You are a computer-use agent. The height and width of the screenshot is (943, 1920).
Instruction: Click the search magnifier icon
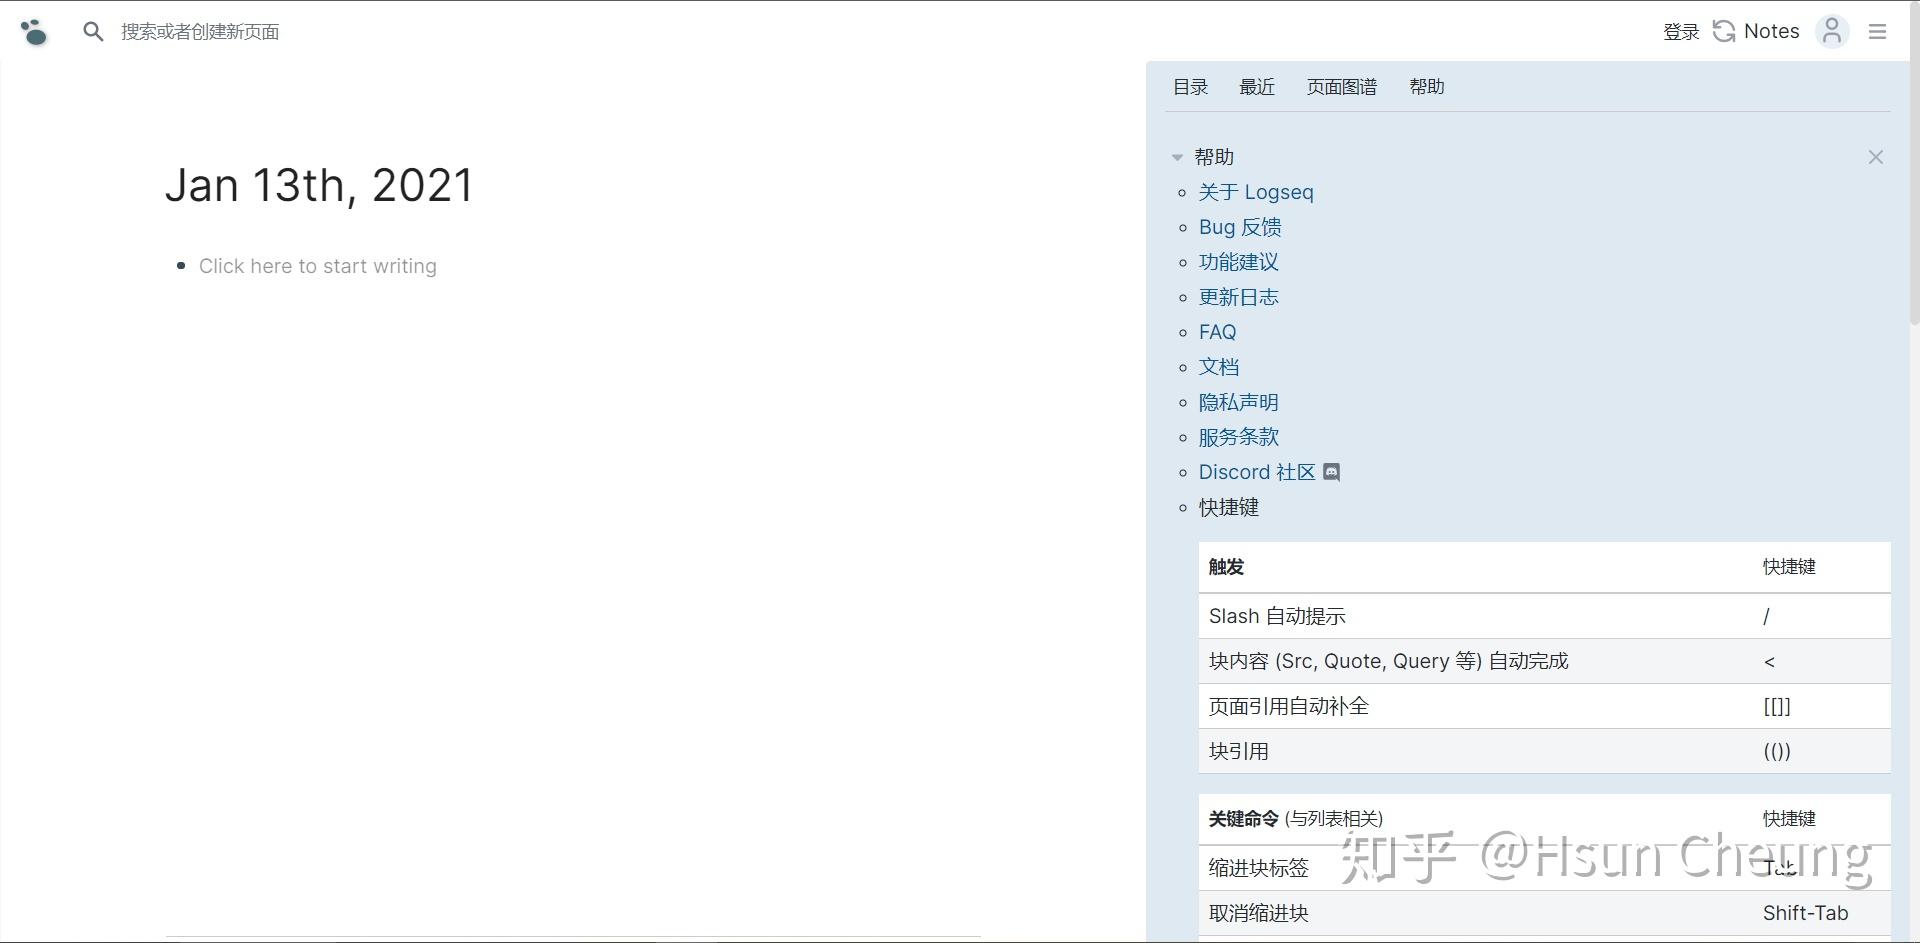click(93, 31)
